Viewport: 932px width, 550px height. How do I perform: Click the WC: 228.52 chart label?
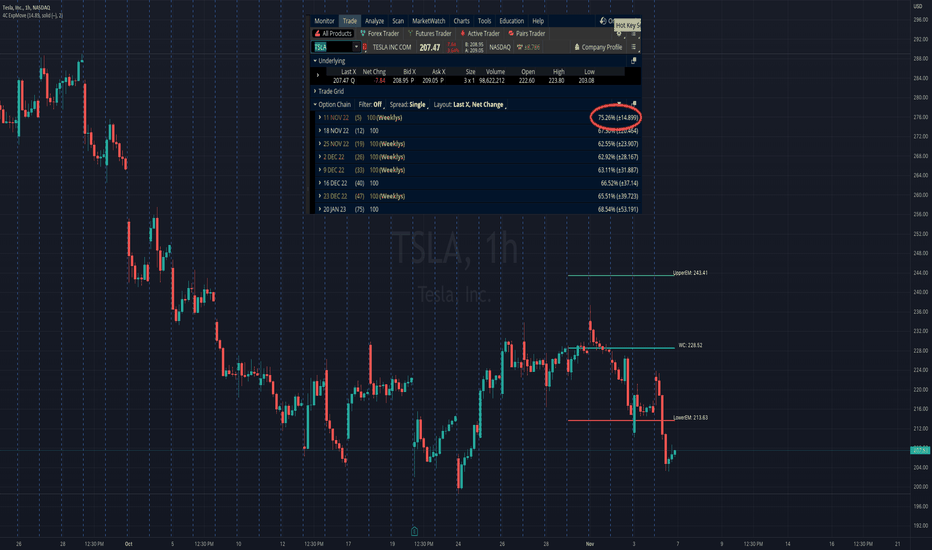pyautogui.click(x=690, y=345)
